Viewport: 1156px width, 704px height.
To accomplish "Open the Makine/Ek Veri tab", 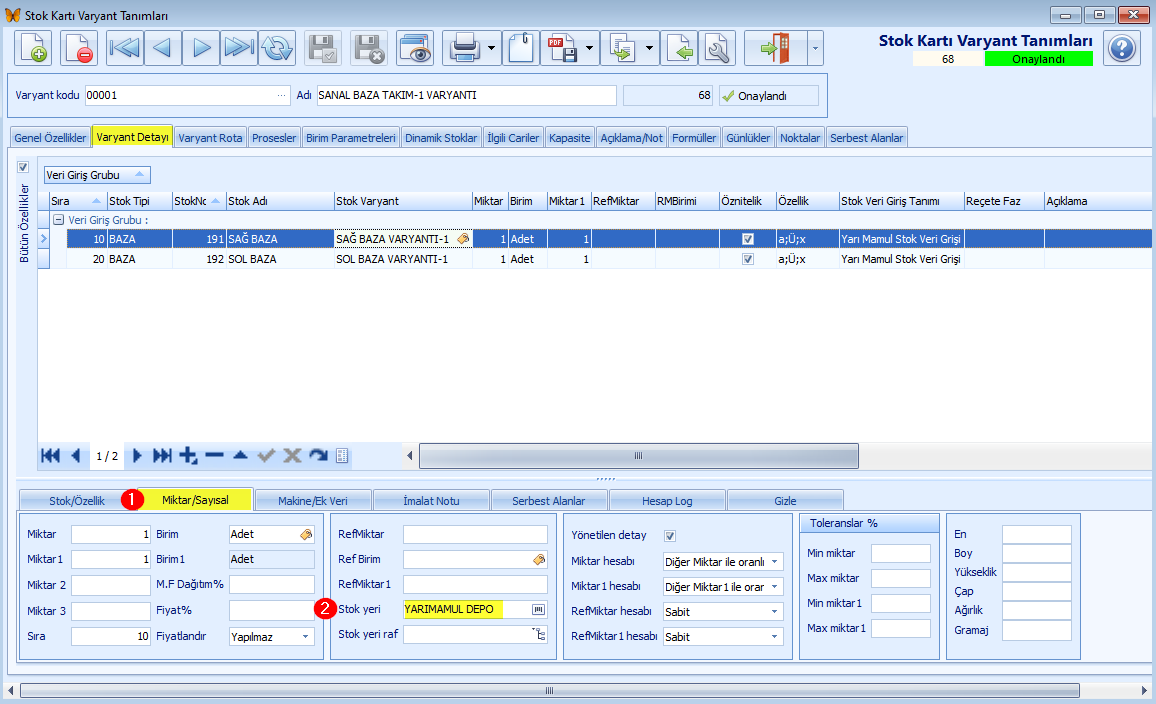I will (313, 501).
